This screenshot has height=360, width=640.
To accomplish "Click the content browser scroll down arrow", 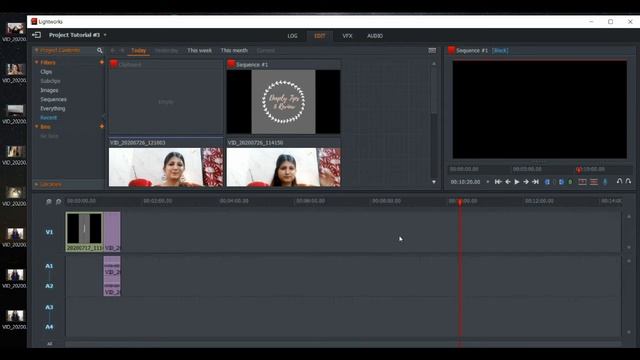I will click(434, 182).
